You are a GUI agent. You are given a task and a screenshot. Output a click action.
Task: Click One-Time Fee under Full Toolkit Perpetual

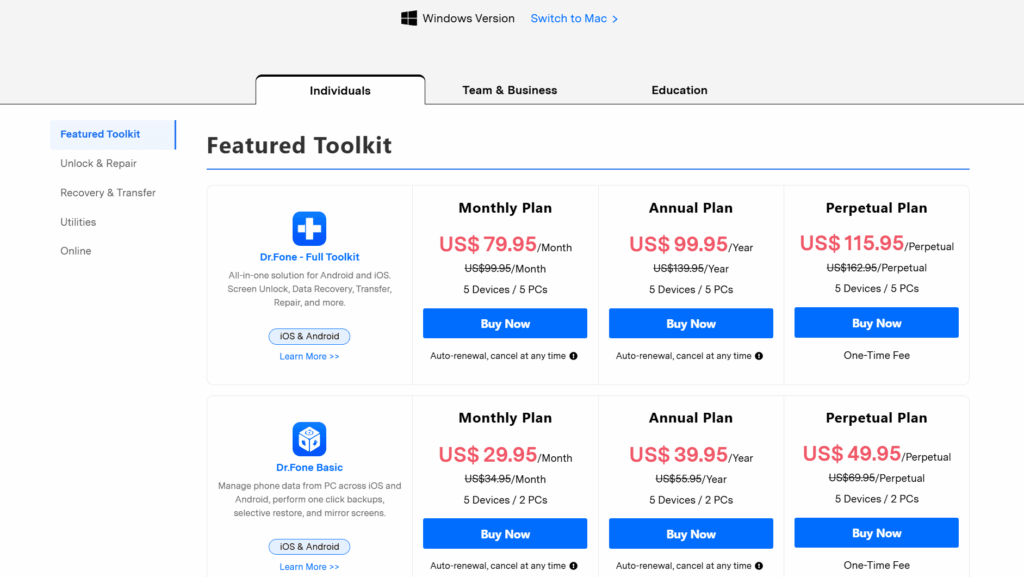click(876, 355)
